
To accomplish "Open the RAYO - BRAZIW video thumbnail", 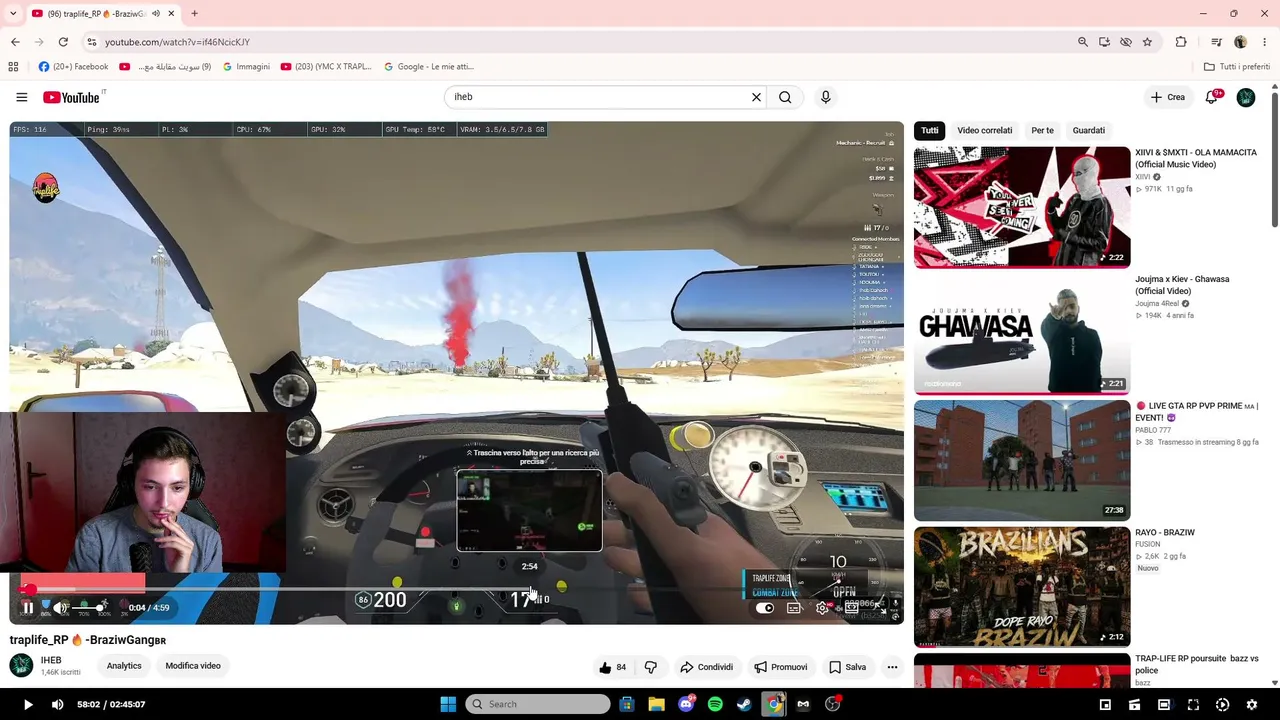I will pyautogui.click(x=1022, y=587).
